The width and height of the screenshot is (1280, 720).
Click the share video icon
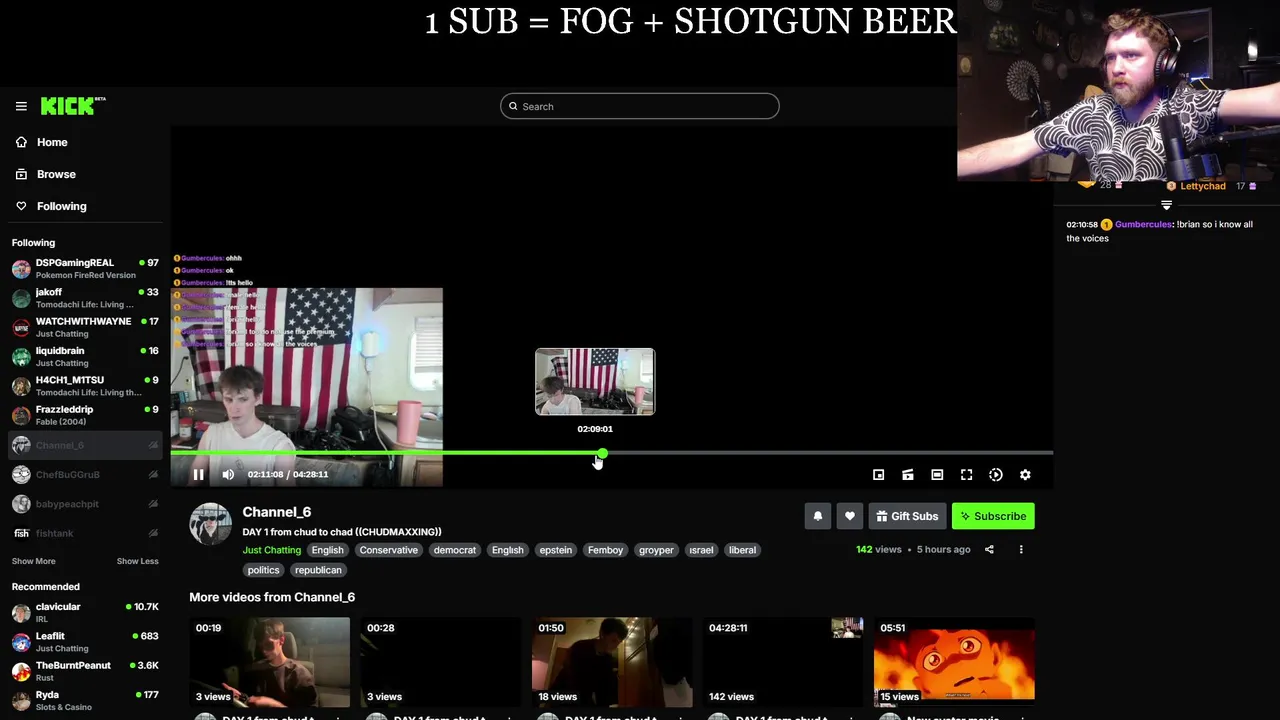(x=989, y=549)
